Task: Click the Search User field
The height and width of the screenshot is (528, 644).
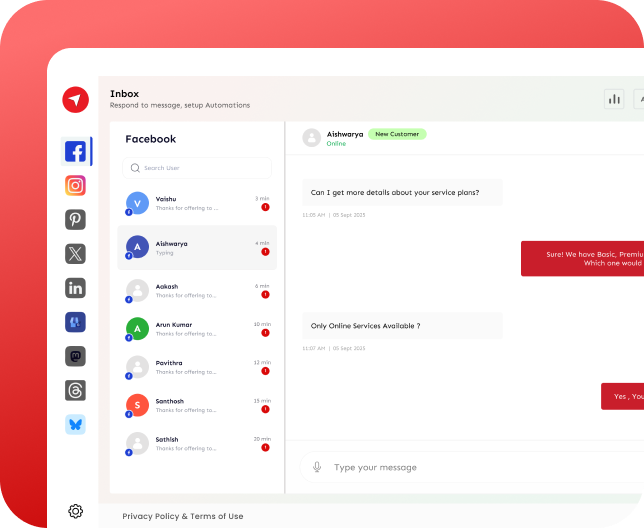Action: coord(197,168)
